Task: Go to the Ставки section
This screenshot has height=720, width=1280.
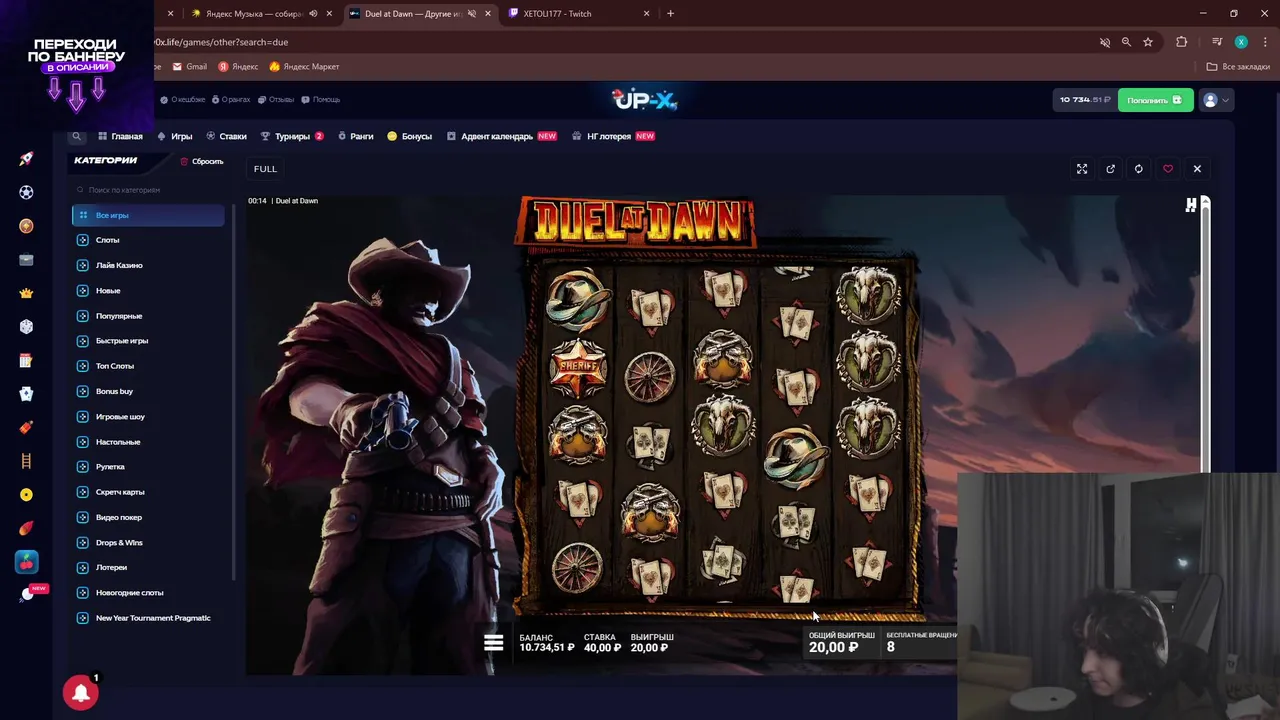Action: (226, 136)
